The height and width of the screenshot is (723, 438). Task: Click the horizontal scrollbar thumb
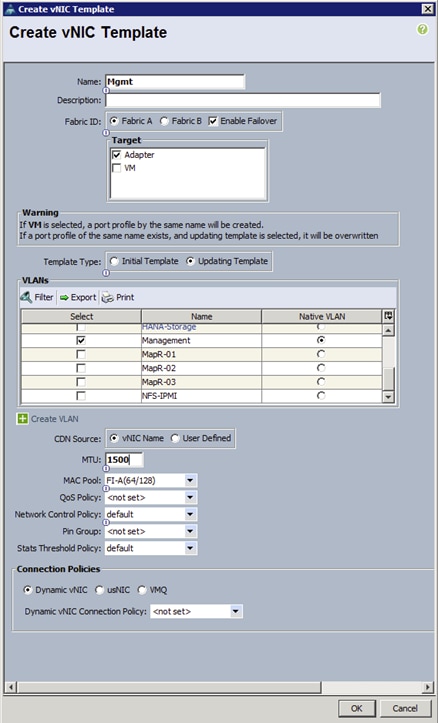169,687
